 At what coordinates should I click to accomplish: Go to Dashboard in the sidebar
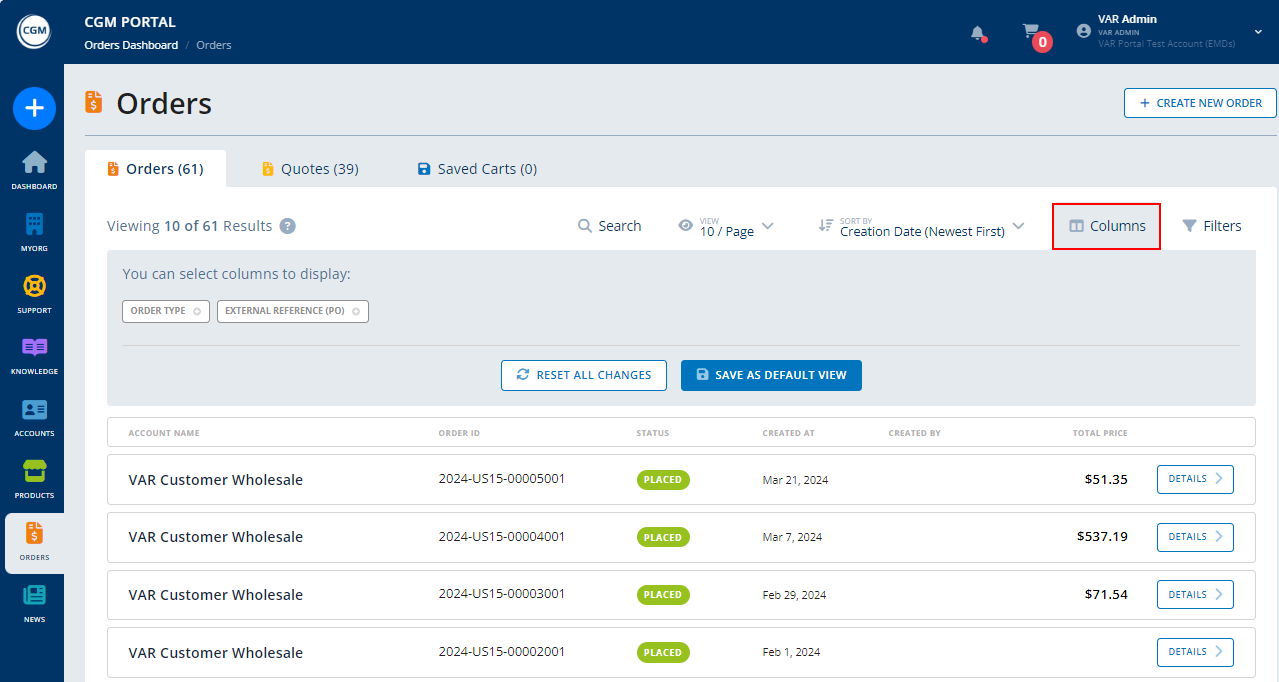[34, 170]
